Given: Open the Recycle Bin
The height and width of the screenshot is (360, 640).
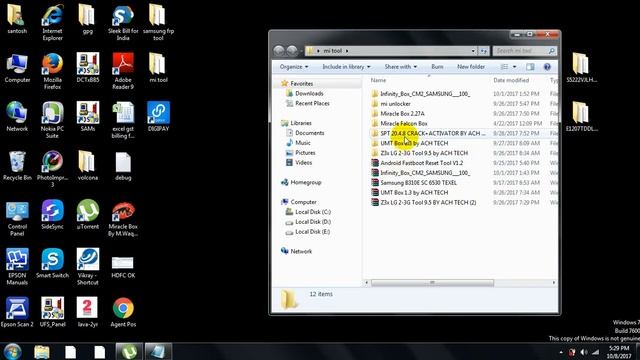Looking at the screenshot, I should 17,166.
